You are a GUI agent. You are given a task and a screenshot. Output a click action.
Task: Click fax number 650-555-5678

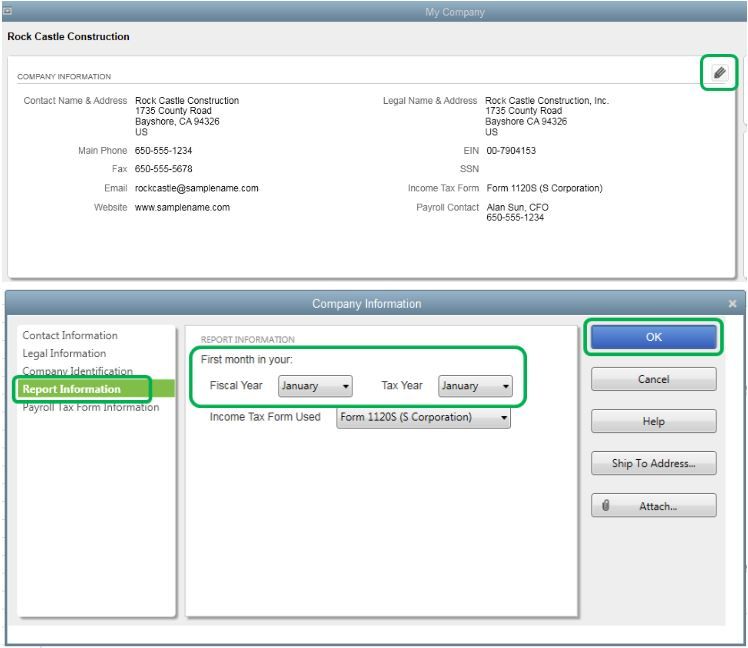click(163, 168)
